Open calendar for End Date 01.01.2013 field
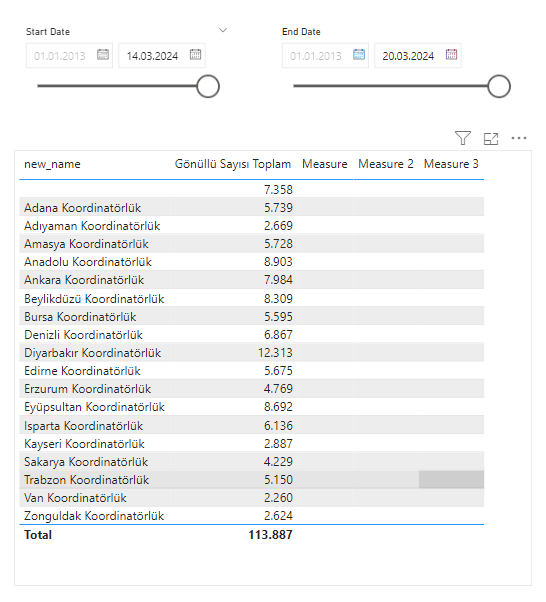Screen dimensions: 546x602 tap(359, 55)
